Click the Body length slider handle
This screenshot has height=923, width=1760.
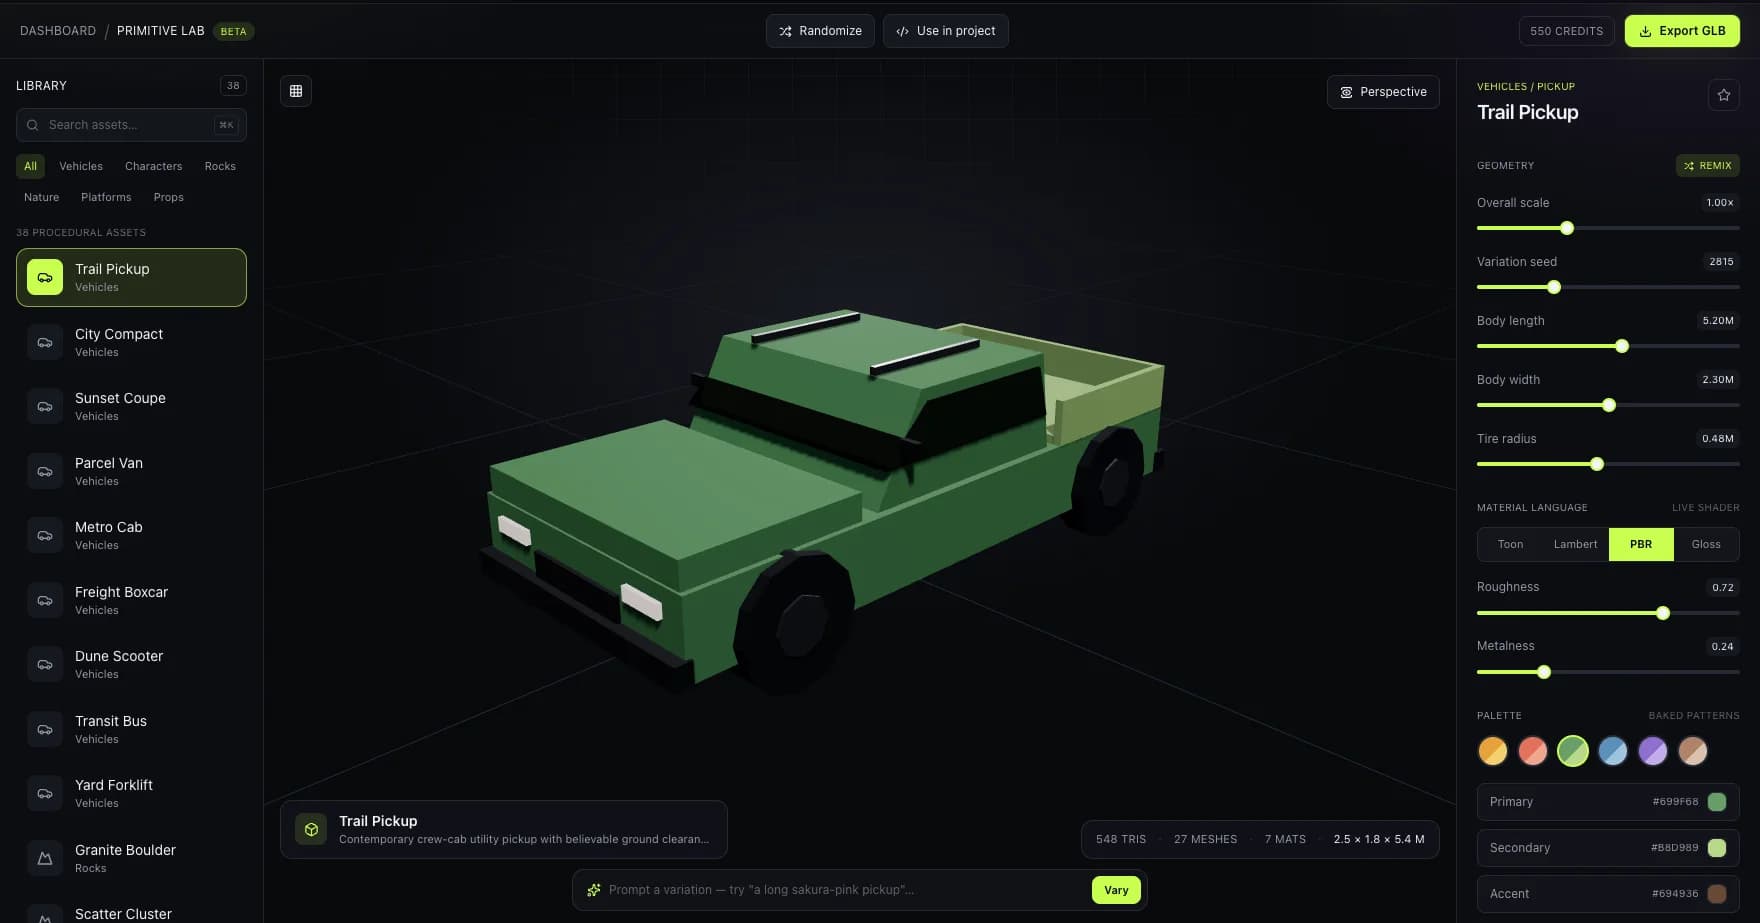tap(1622, 346)
